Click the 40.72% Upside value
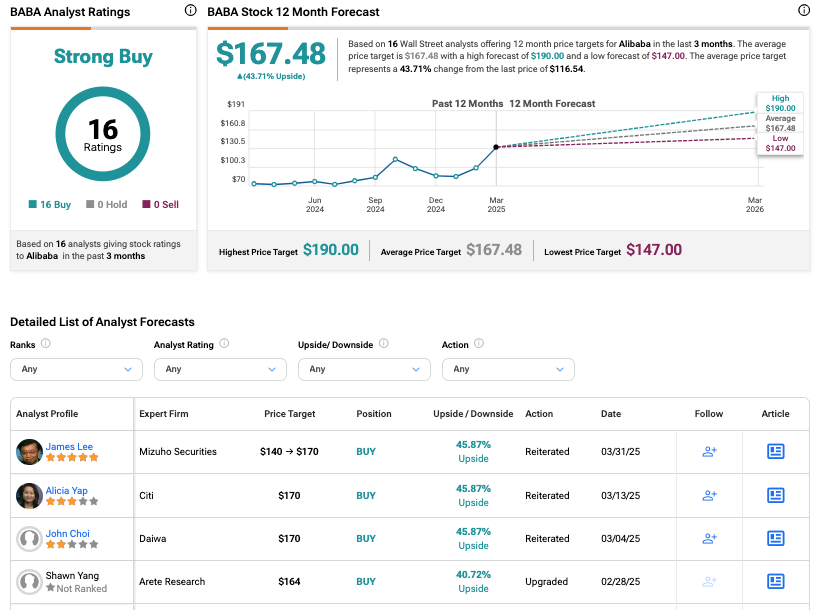The width and height of the screenshot is (816, 610). pos(473,581)
